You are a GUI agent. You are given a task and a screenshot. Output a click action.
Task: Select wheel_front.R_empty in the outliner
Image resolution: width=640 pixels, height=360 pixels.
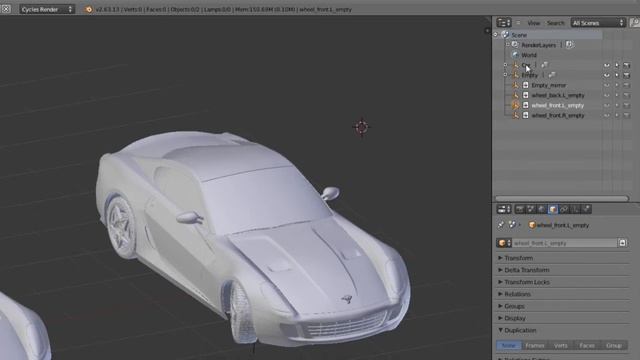point(558,116)
